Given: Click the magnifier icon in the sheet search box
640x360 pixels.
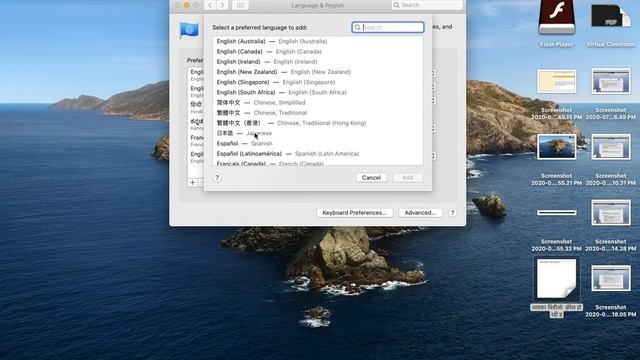Looking at the screenshot, I should [x=358, y=27].
